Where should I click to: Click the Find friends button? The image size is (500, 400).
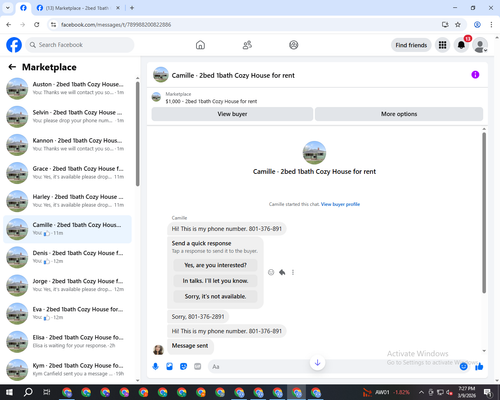(411, 45)
